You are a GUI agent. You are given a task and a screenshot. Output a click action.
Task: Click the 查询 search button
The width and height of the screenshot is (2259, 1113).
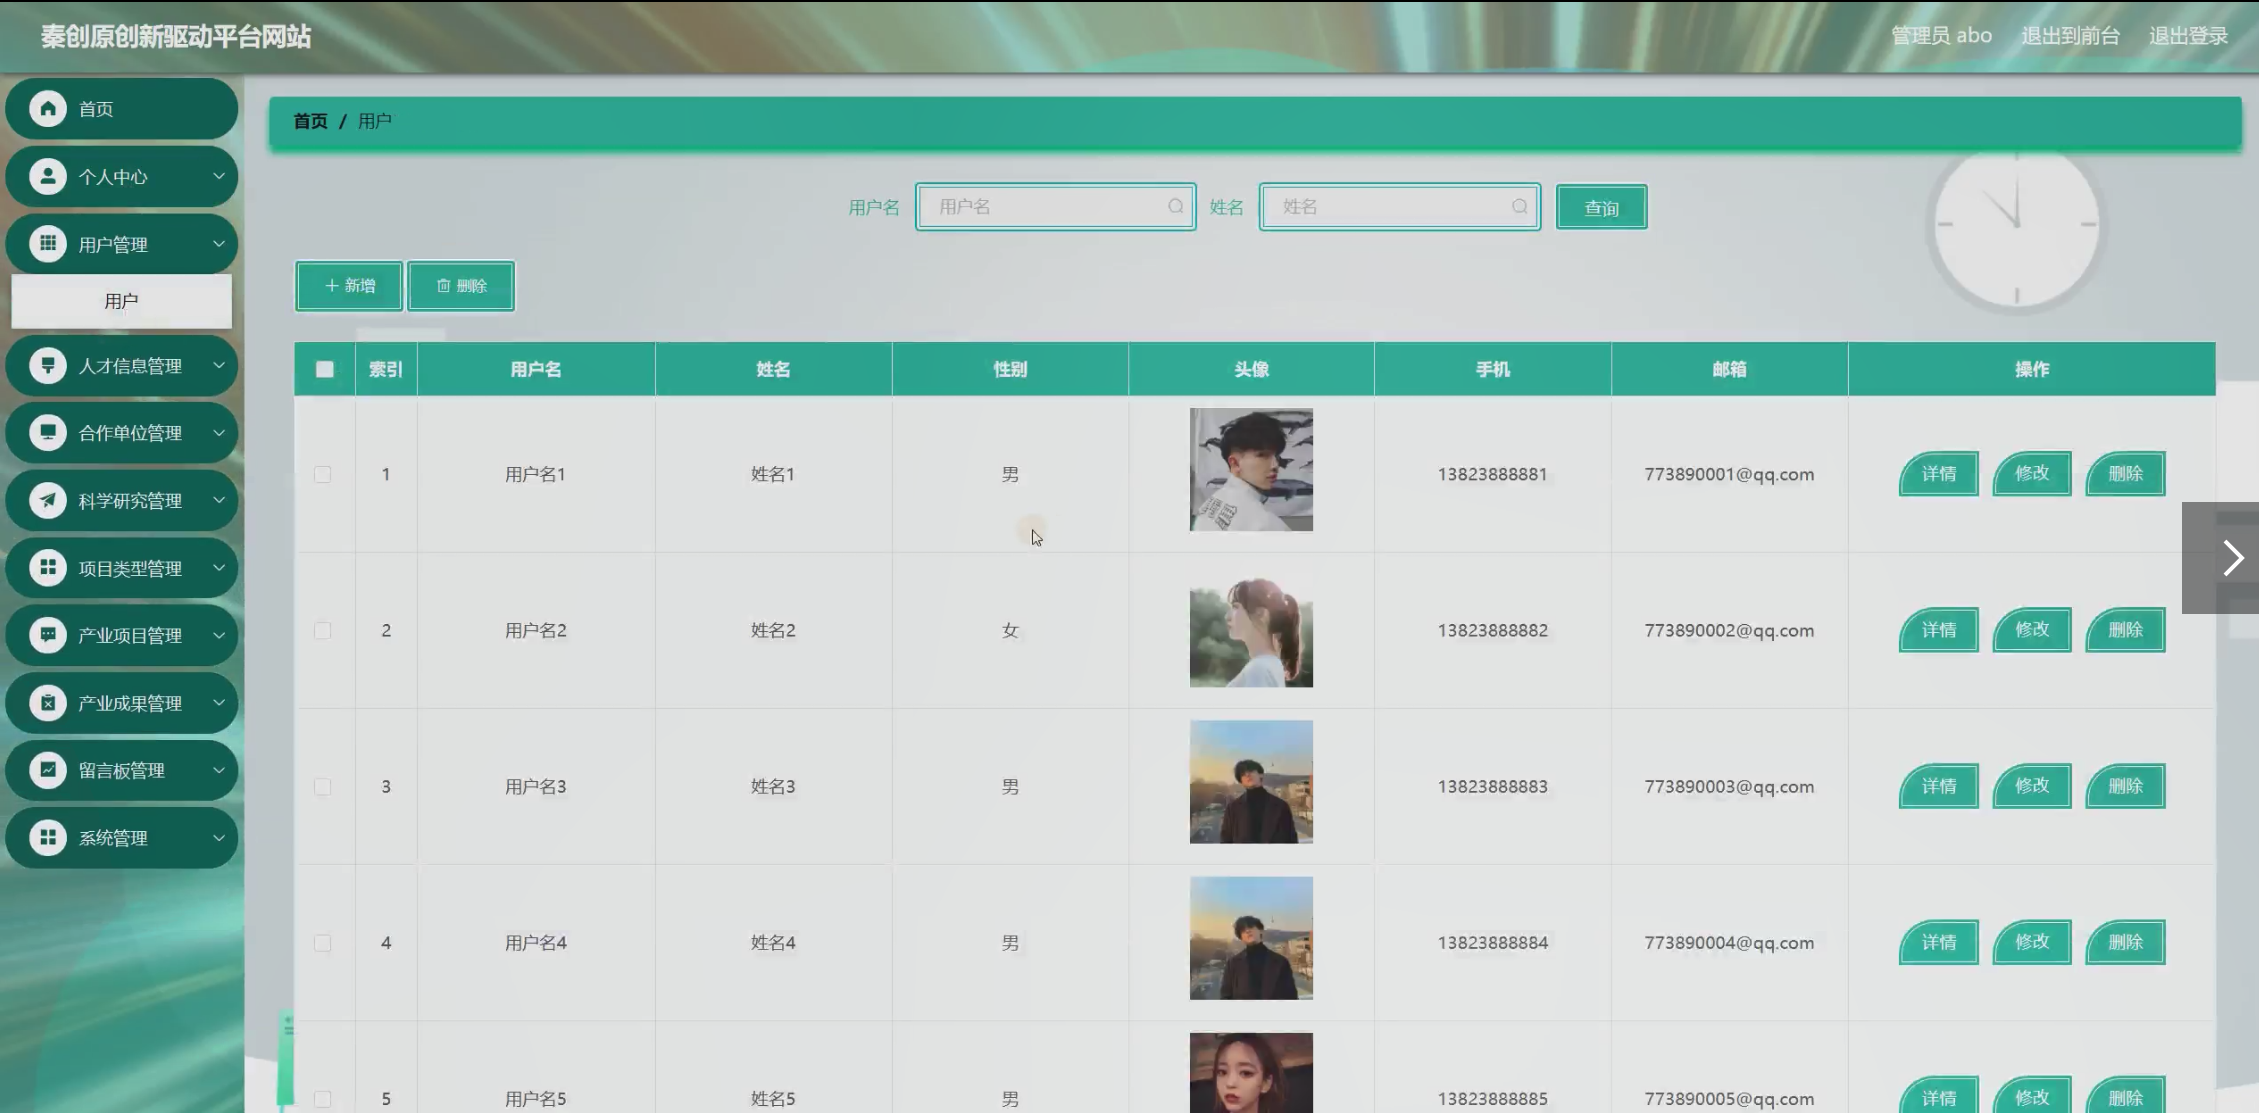click(x=1601, y=208)
